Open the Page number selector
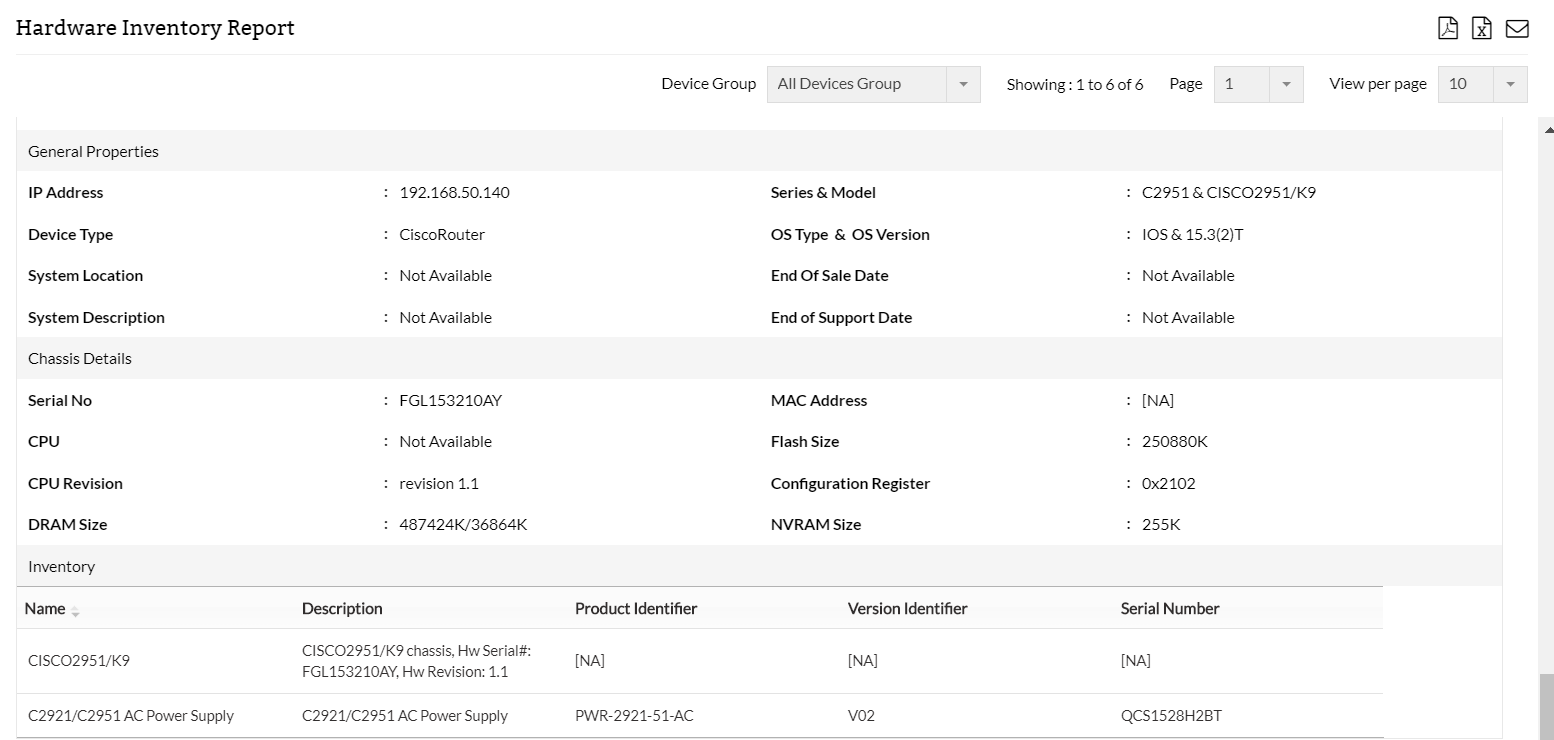This screenshot has height=740, width=1554. click(1286, 84)
